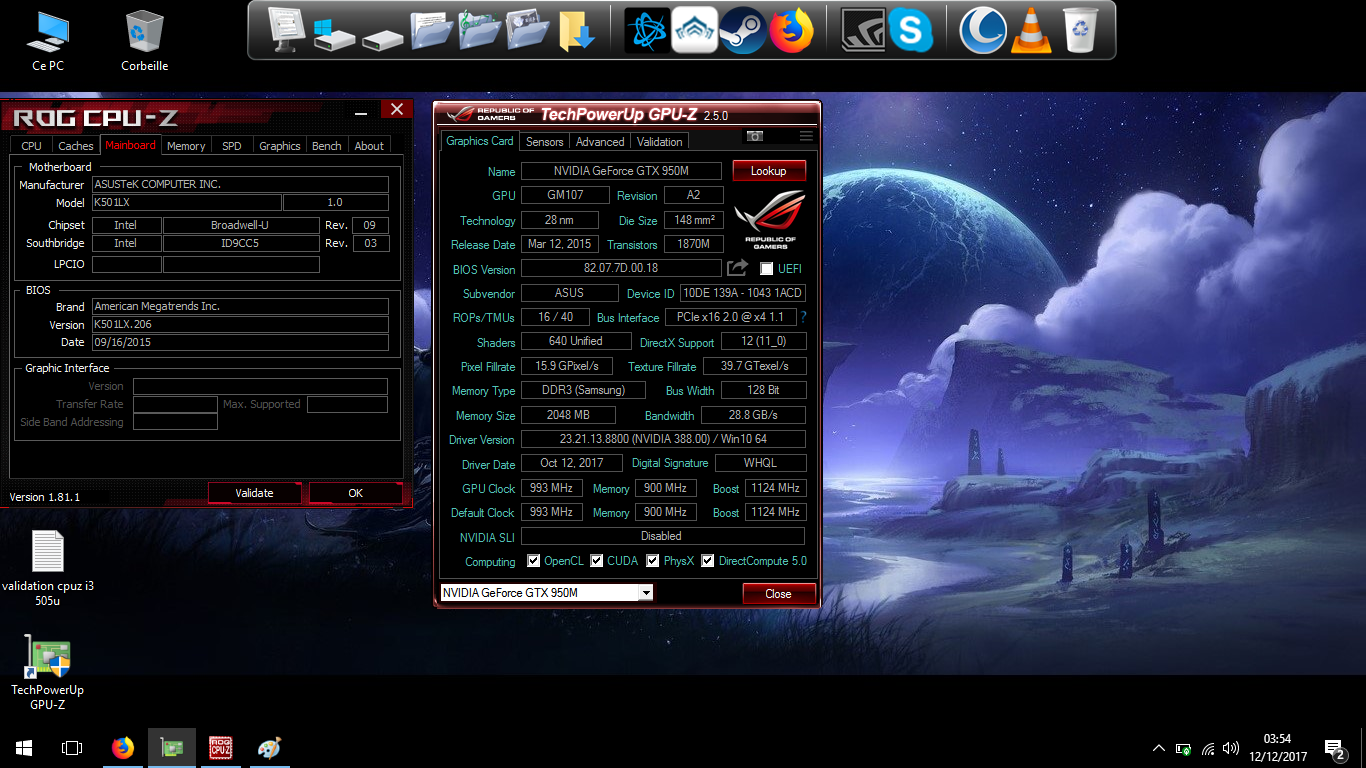The width and height of the screenshot is (1366, 768).
Task: Click the motherboard model field K501LX
Action: pos(187,203)
